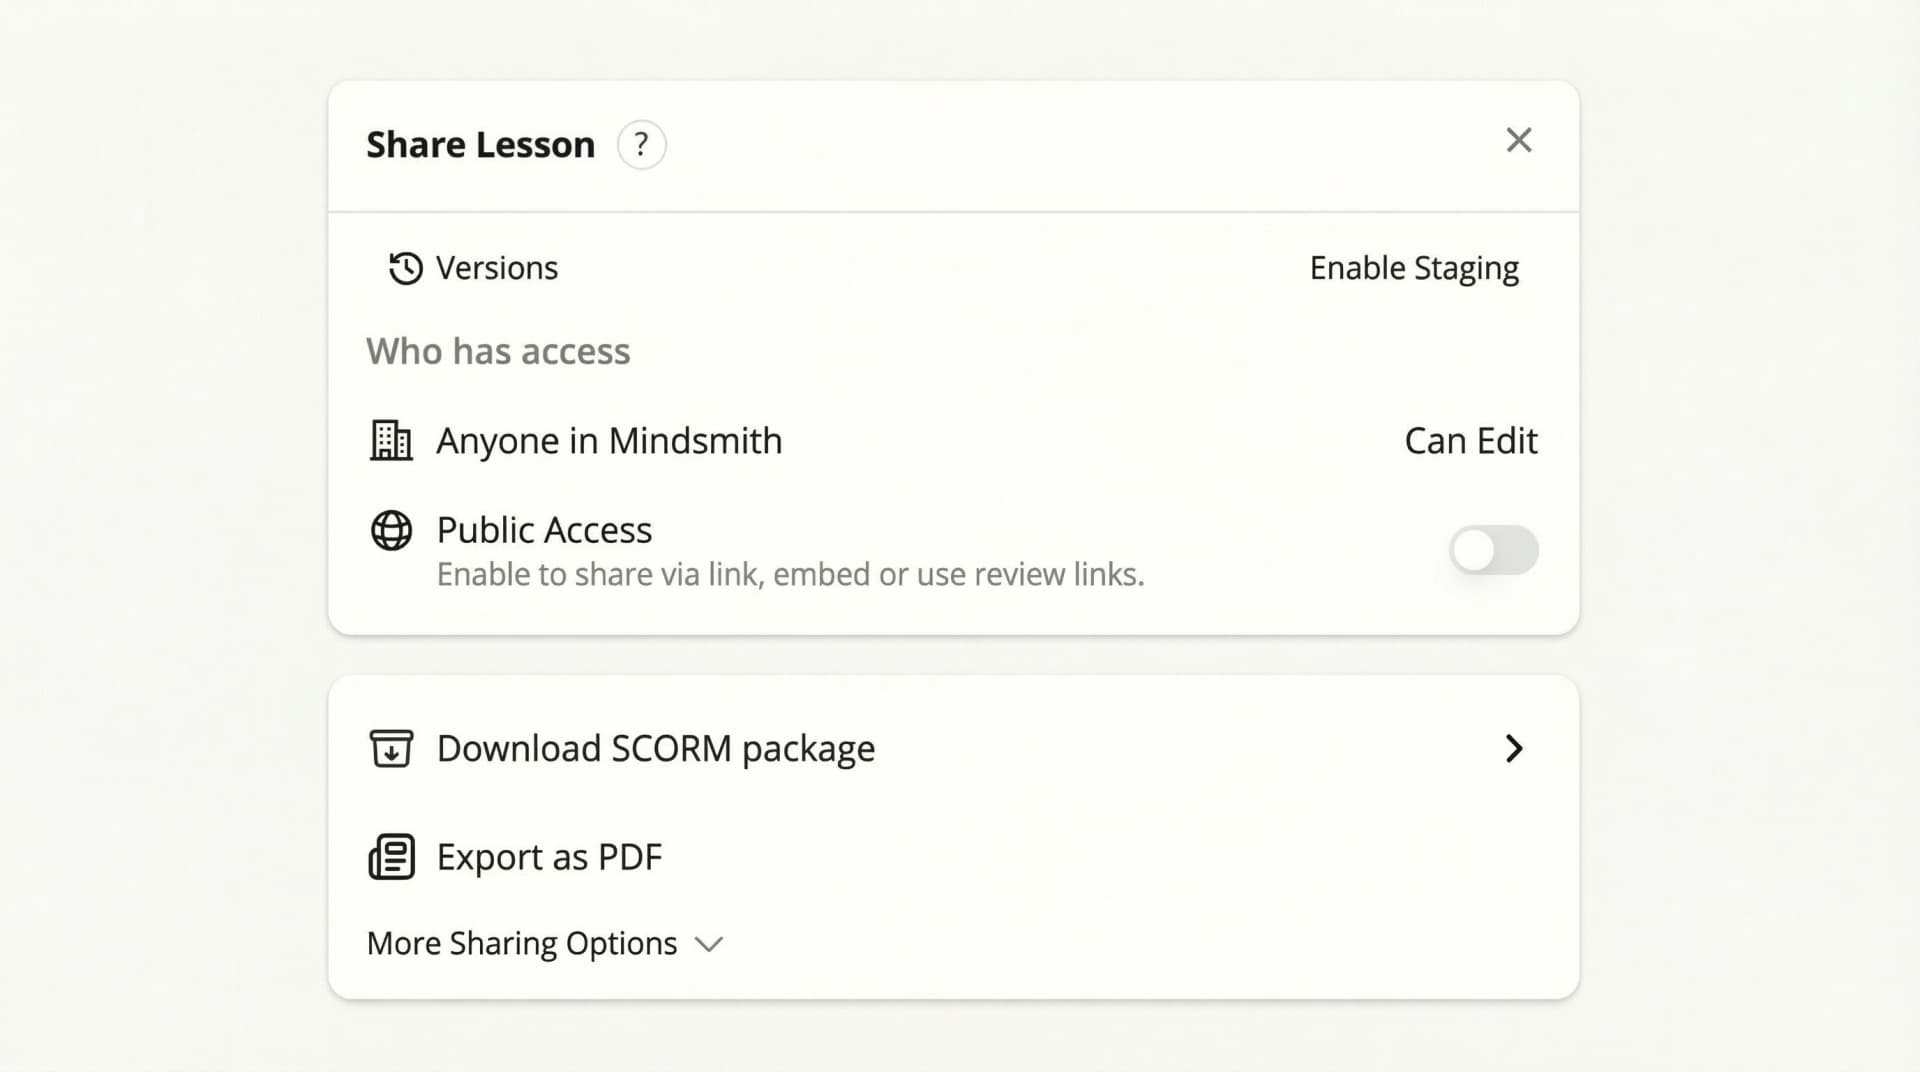Select the Anyone in Mindsmith row label

point(609,441)
